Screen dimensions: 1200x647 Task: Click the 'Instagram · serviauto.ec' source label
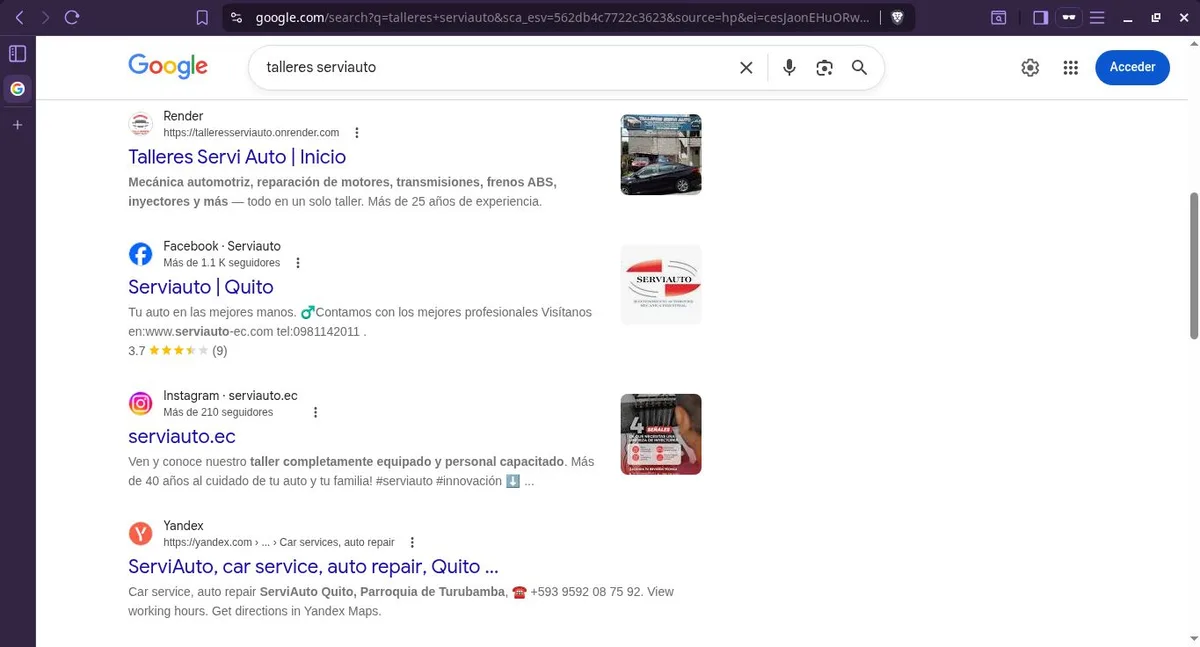point(230,396)
